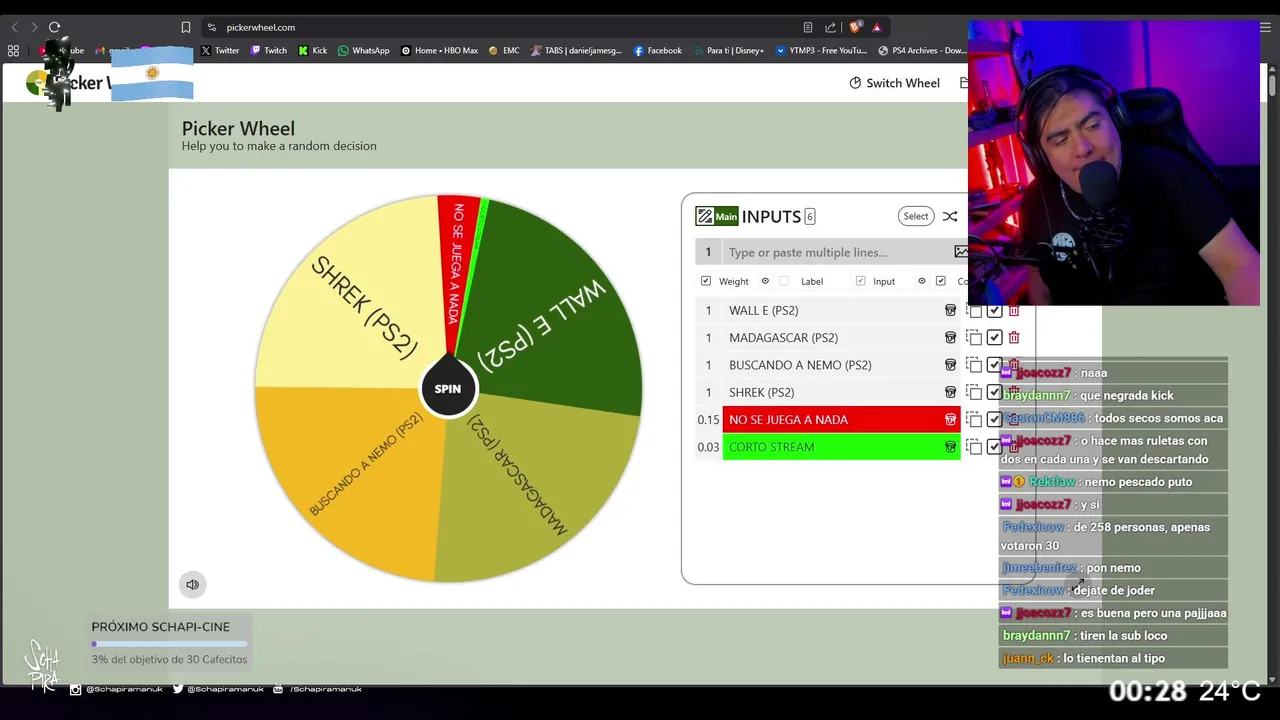Mute the wheel sound with the speaker icon

(192, 585)
